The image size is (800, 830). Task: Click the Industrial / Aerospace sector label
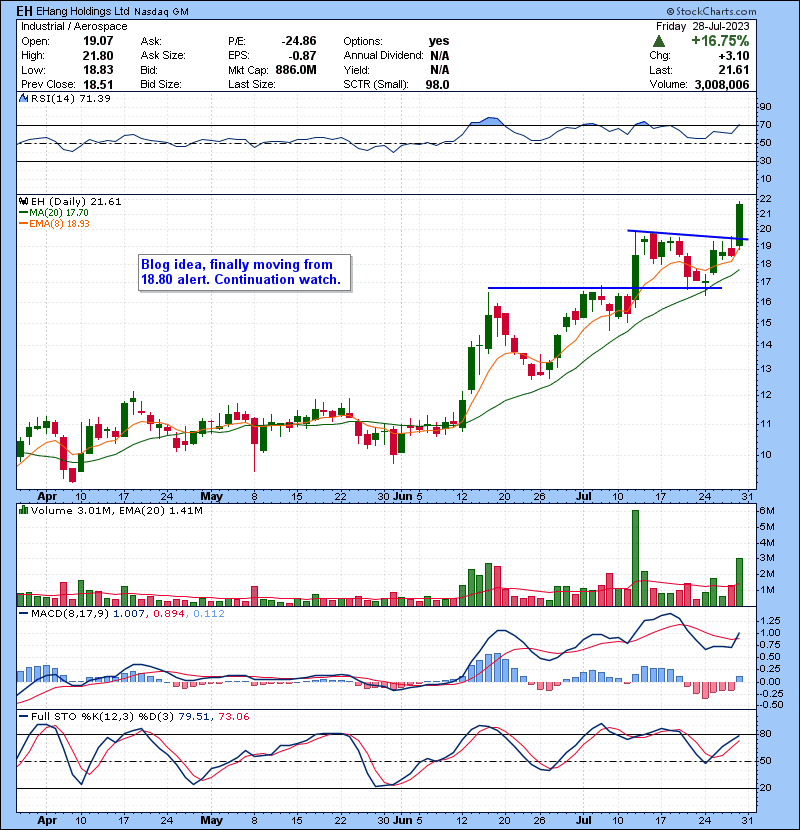click(74, 26)
